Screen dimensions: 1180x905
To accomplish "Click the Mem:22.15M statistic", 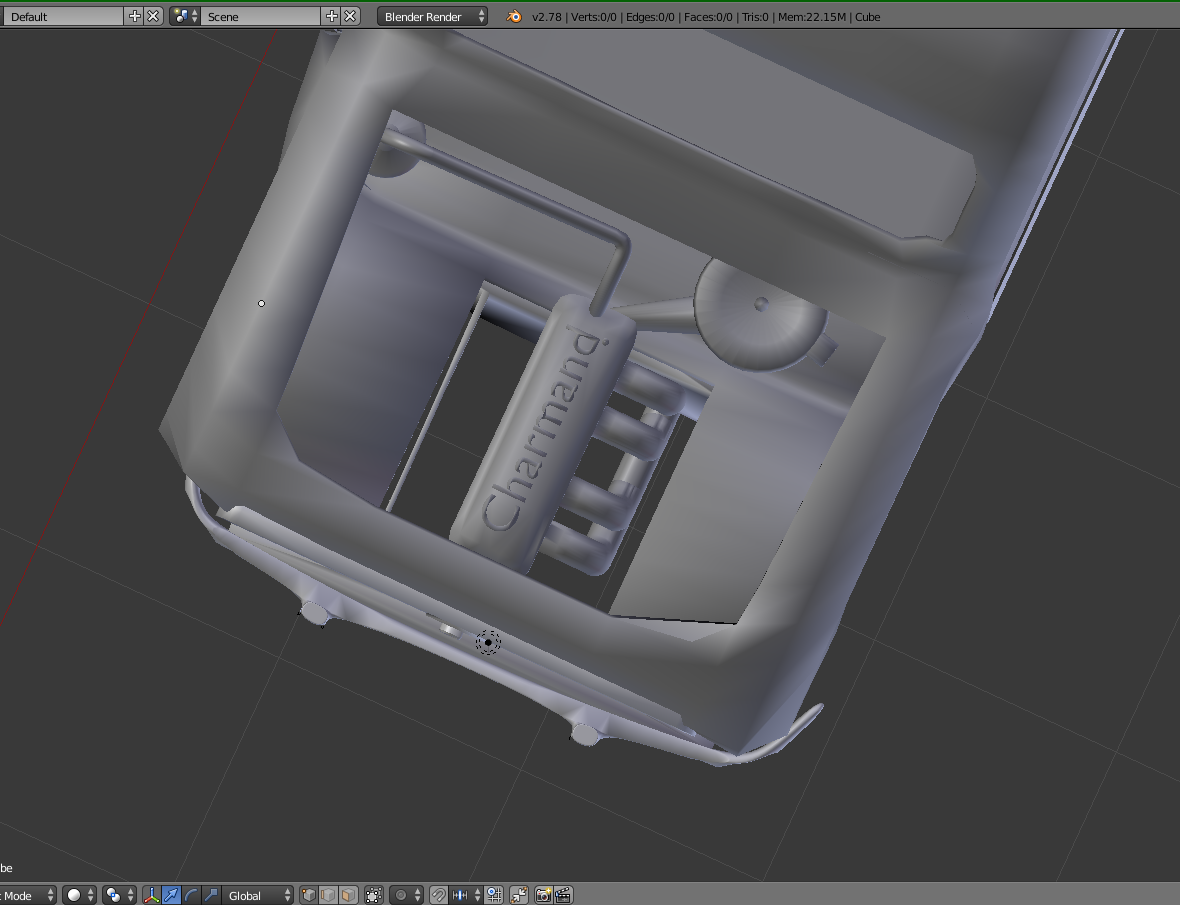I will coord(812,17).
